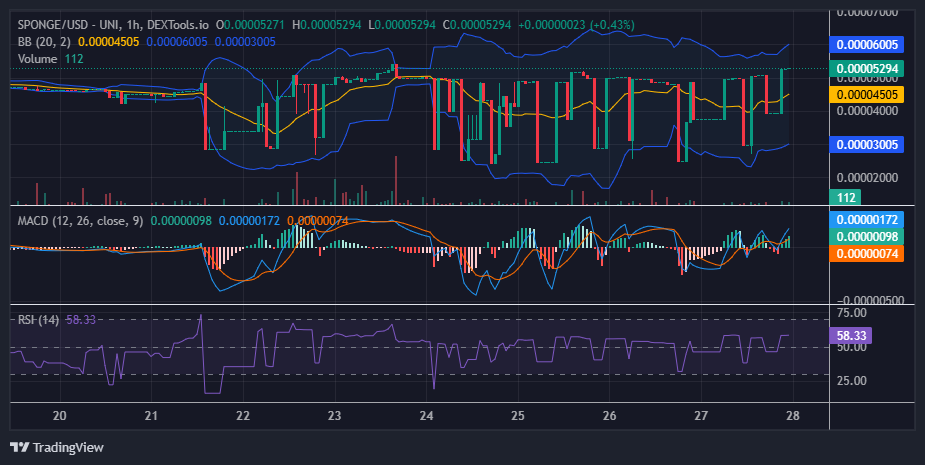925x465 pixels.
Task: Click the Volume 112 legend
Action: (51, 58)
